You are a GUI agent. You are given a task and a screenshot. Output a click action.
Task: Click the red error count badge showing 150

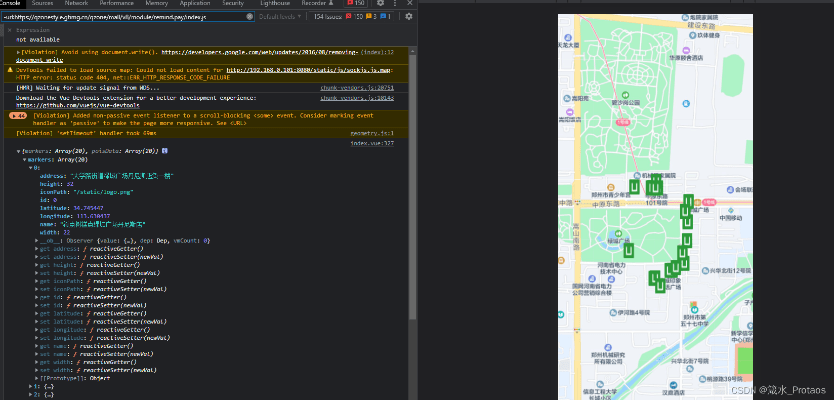coord(355,4)
